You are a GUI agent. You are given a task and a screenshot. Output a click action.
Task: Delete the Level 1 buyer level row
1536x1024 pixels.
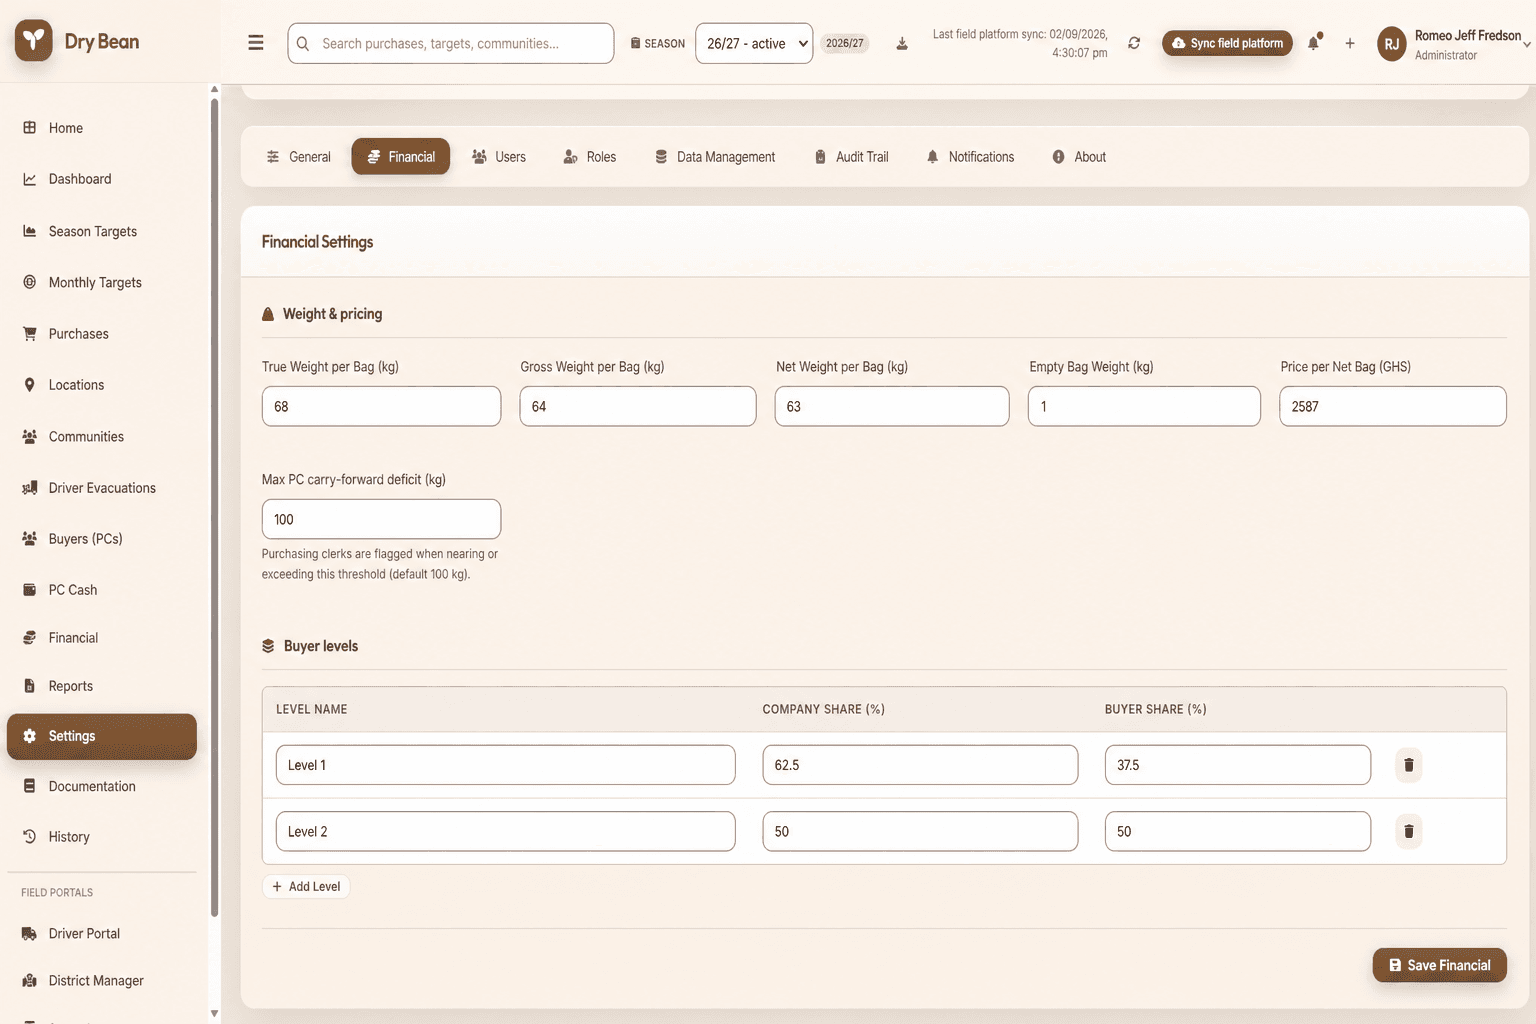[x=1409, y=765]
